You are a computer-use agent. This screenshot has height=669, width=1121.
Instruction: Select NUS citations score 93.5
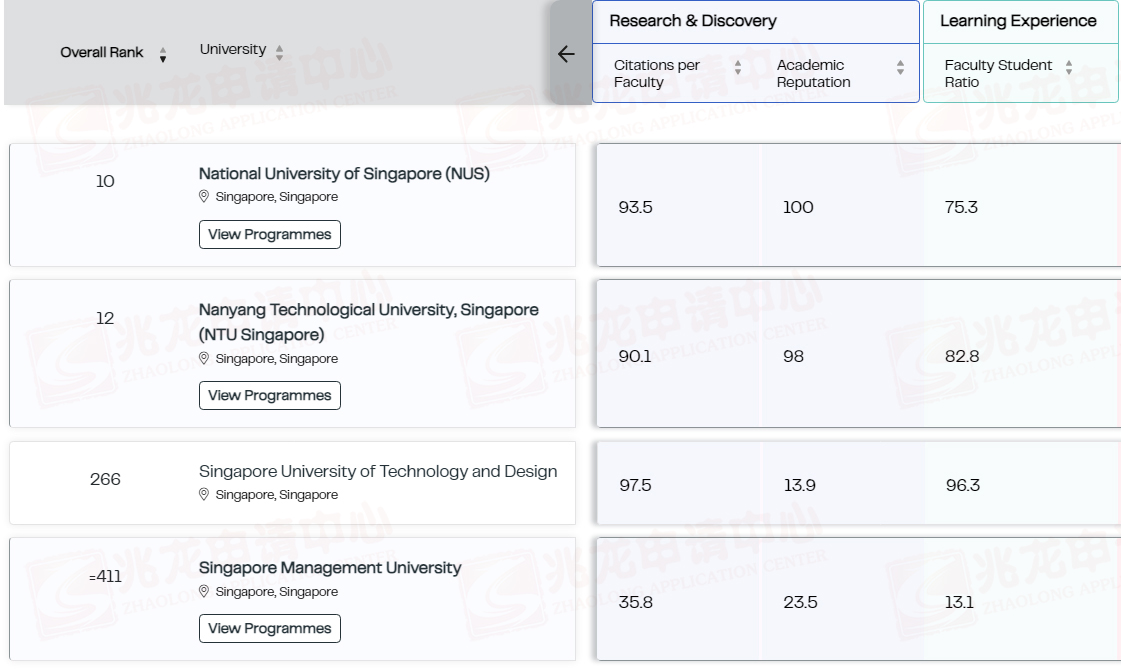[x=636, y=207]
